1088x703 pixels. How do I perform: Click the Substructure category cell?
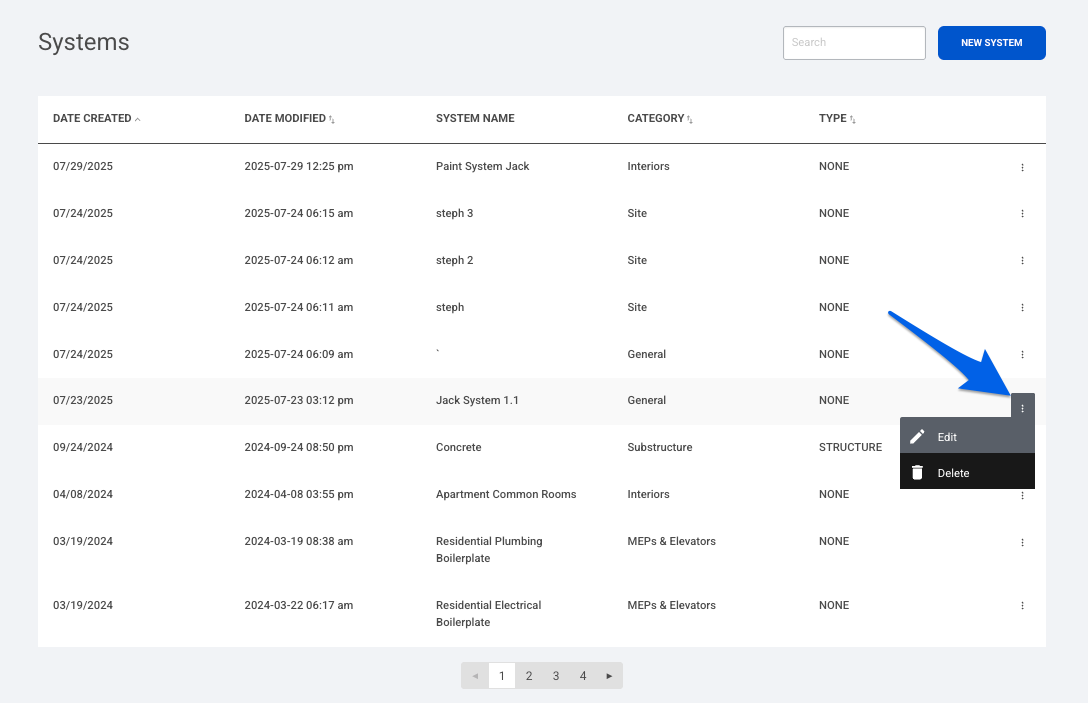(x=660, y=448)
